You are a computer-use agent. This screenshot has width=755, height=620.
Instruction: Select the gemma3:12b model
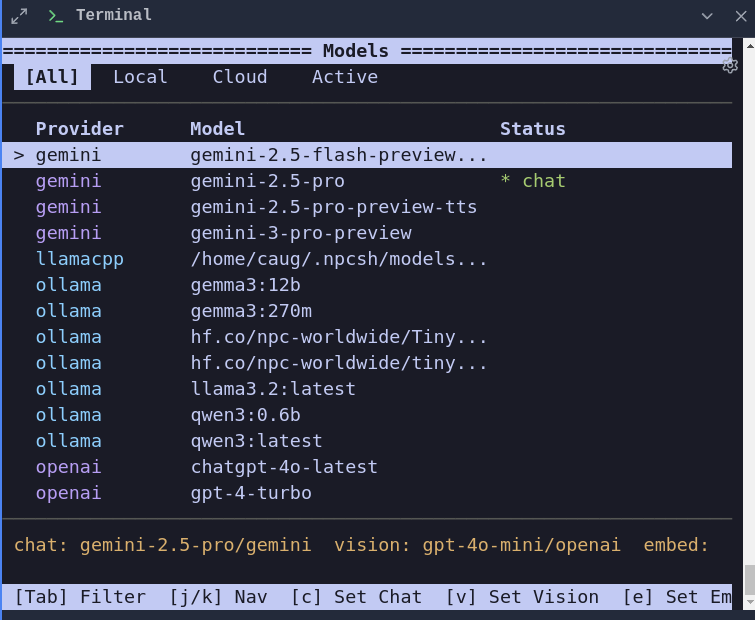[x=246, y=285]
